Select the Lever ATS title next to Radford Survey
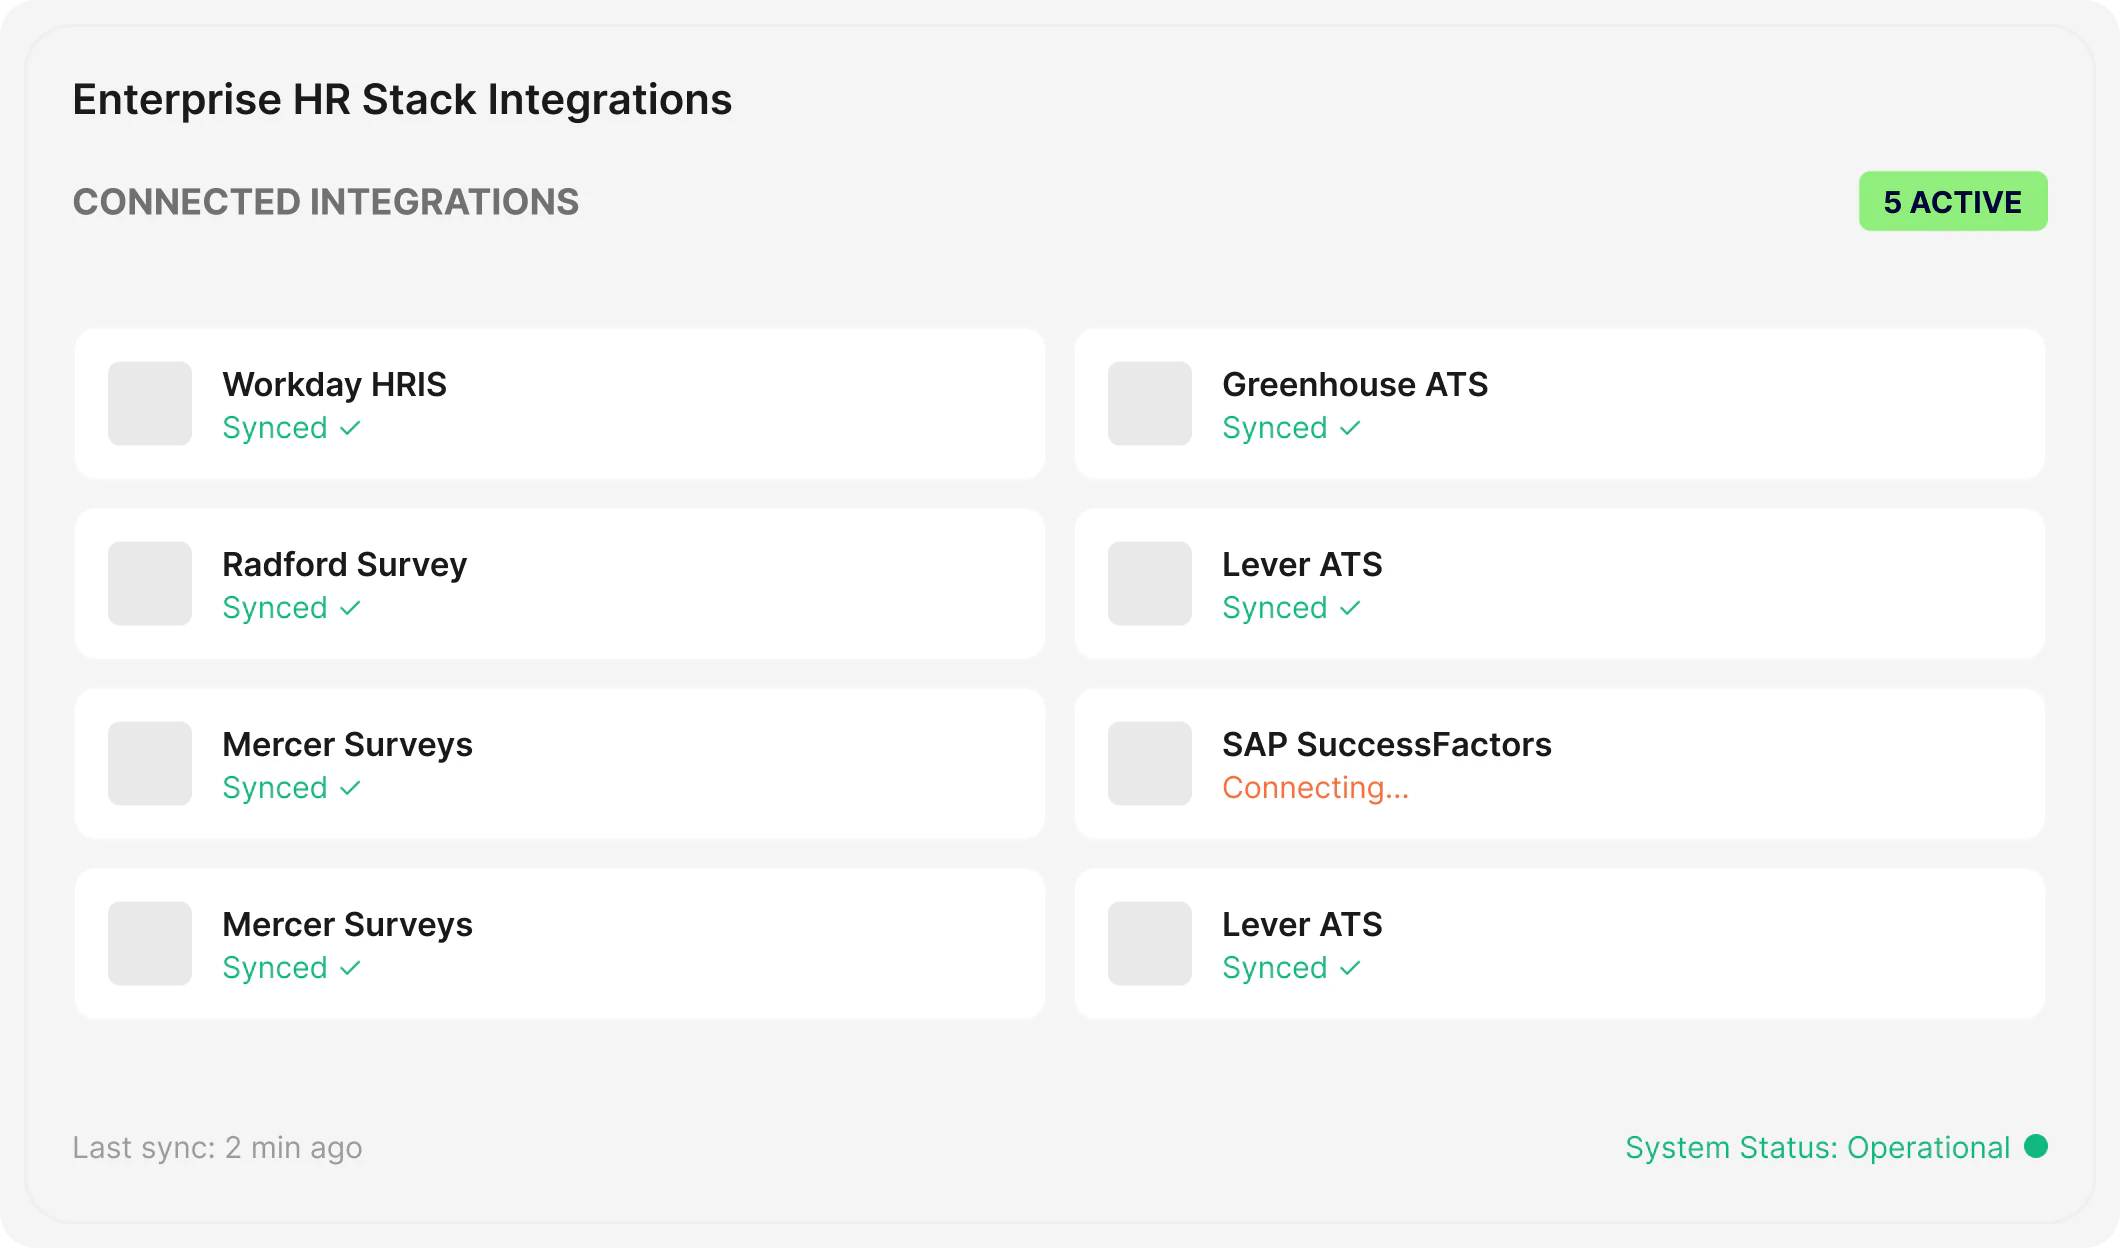This screenshot has height=1248, width=2120. coord(1302,565)
